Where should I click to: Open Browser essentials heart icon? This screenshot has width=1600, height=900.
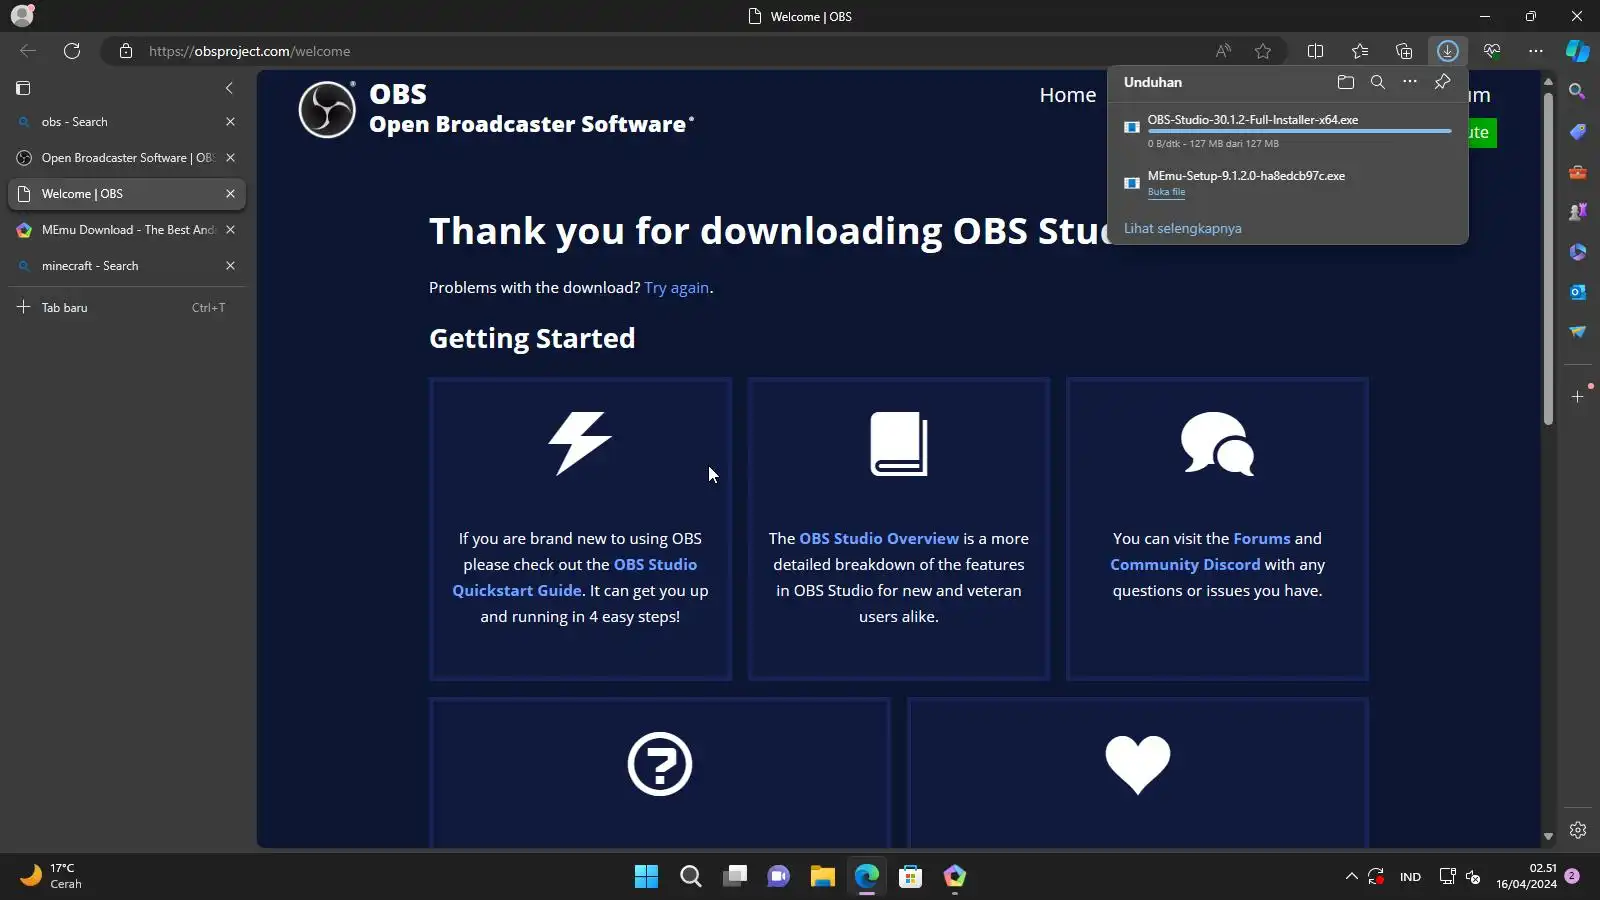[1492, 51]
